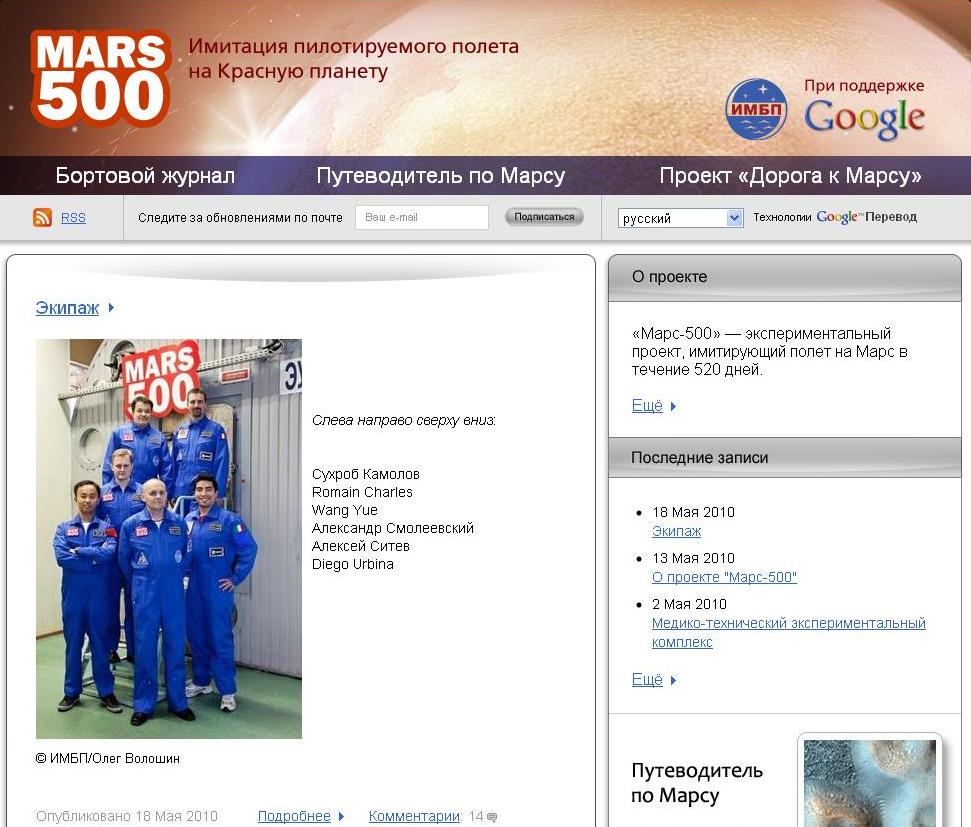Click the Ваш e-mail input field
971x827 pixels.
(x=422, y=217)
